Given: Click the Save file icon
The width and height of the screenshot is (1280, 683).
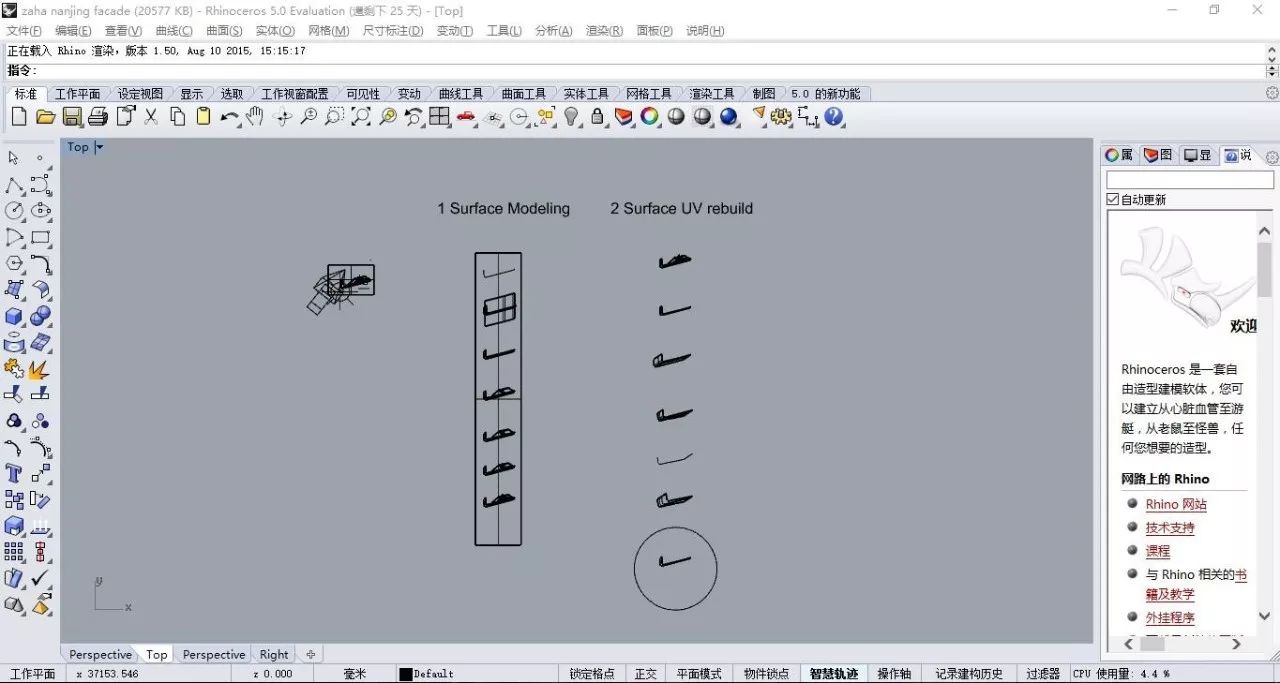Looking at the screenshot, I should (x=72, y=117).
